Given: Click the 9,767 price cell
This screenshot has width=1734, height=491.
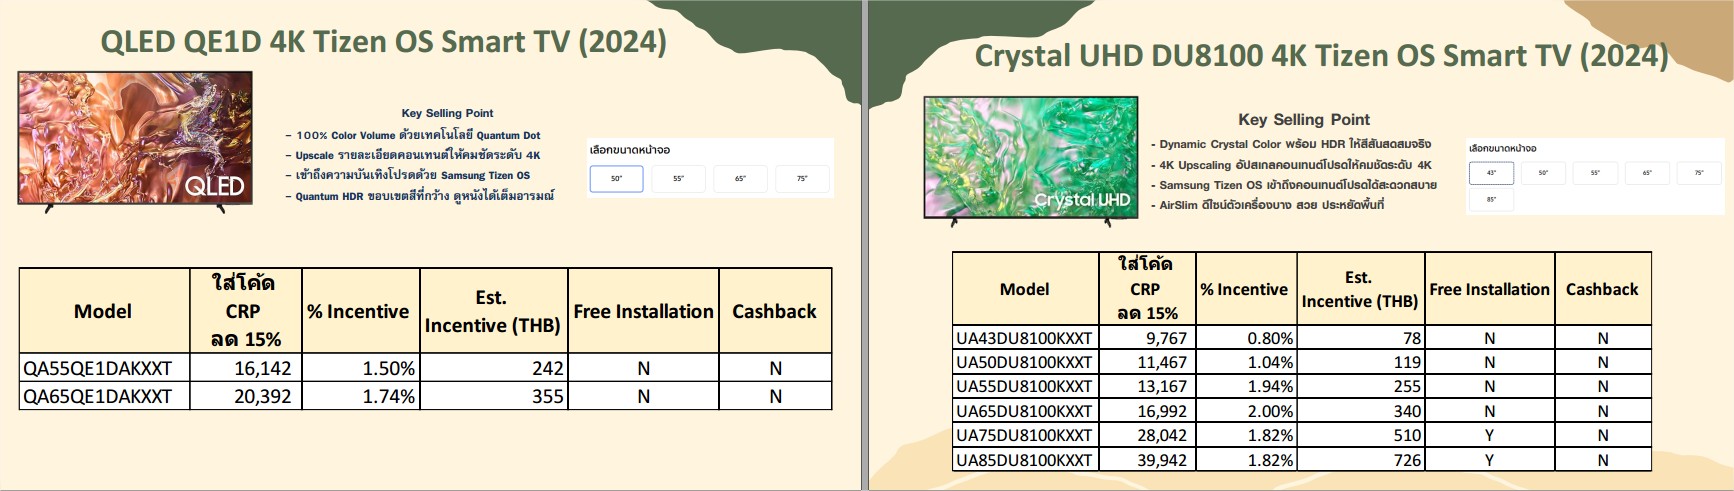Looking at the screenshot, I should (1147, 338).
